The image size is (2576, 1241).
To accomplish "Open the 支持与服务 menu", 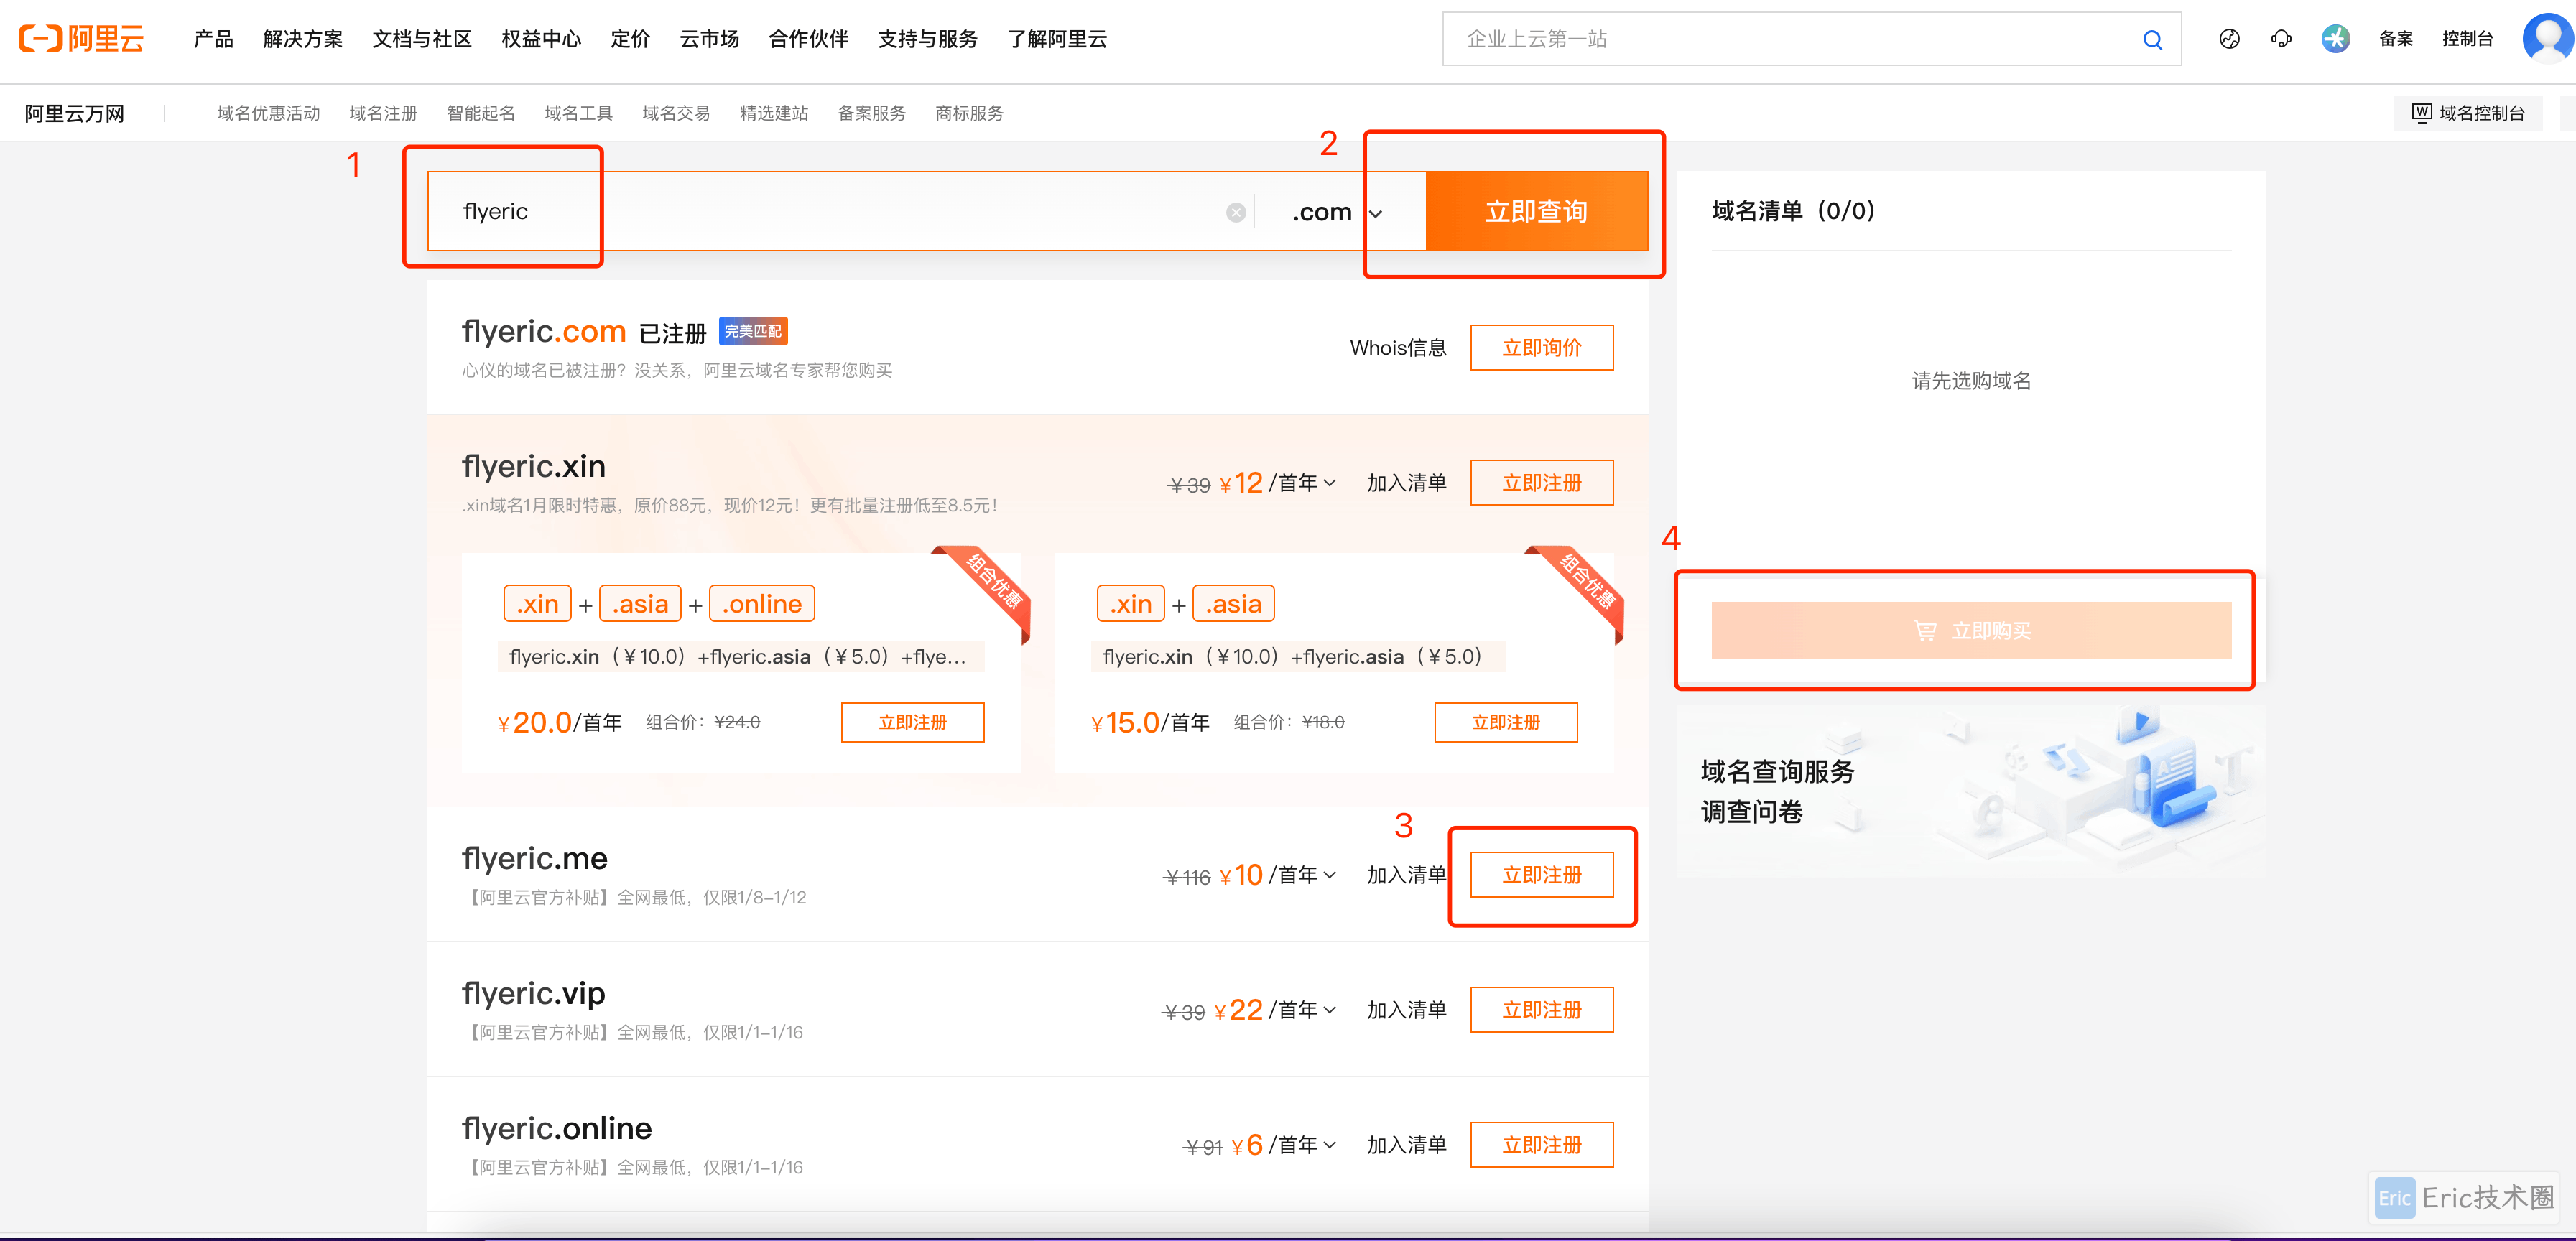I will 928,39.
